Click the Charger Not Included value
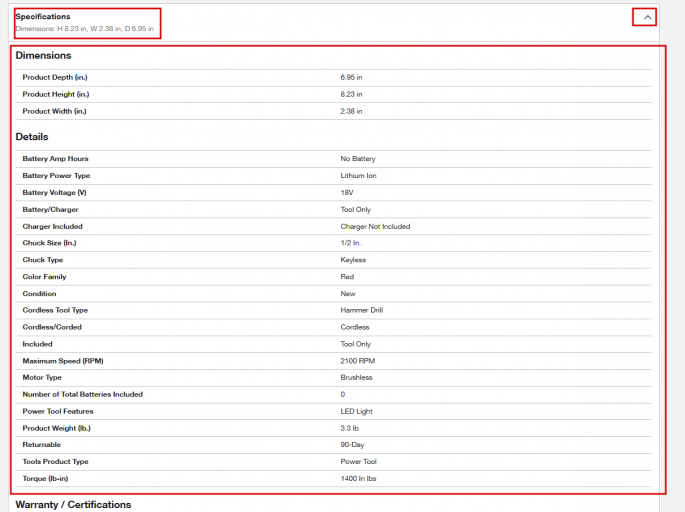This screenshot has width=685, height=512. pyautogui.click(x=375, y=226)
